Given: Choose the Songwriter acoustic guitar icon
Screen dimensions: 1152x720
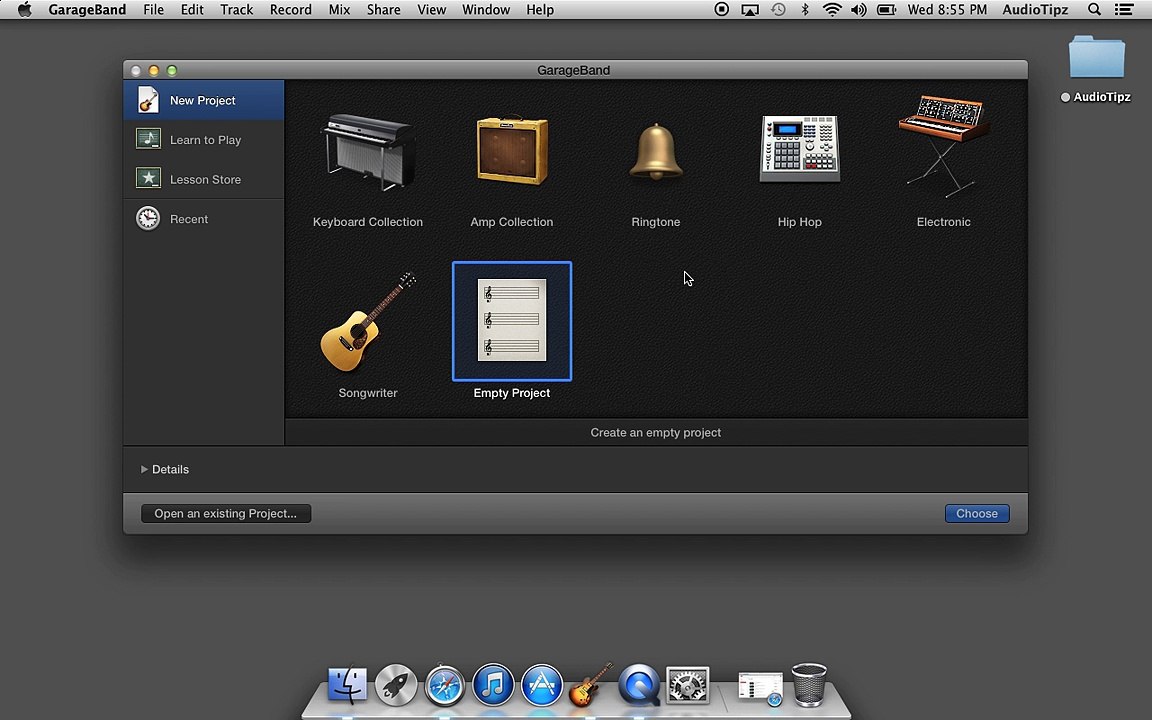Looking at the screenshot, I should [x=368, y=322].
